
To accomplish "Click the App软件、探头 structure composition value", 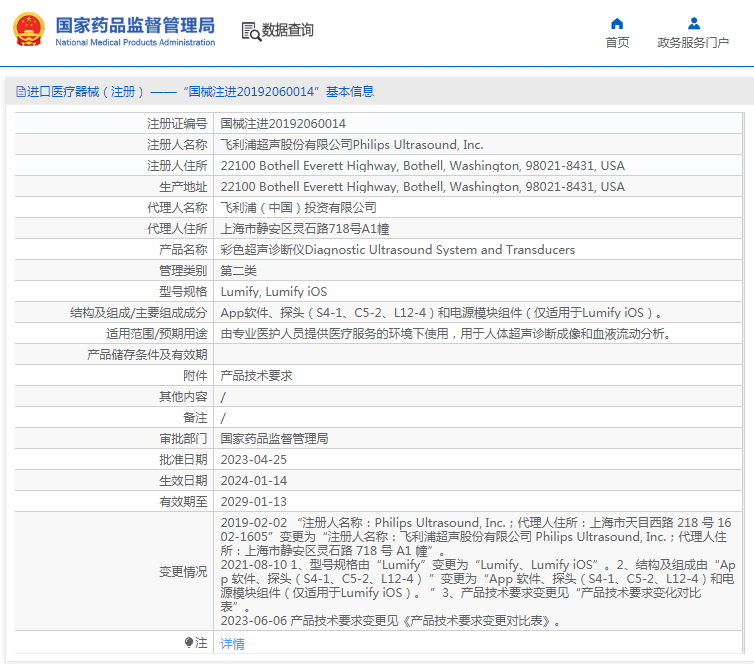I will click(x=441, y=313).
